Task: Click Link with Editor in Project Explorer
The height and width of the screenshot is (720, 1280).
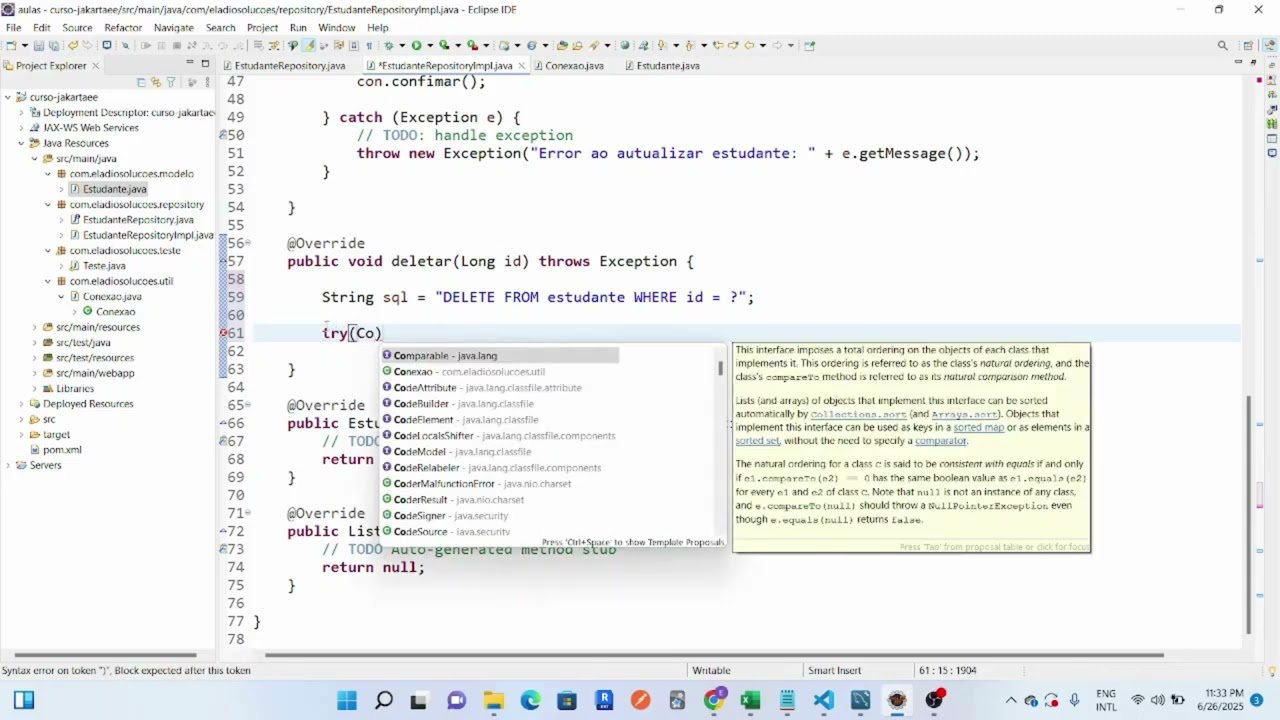Action: click(156, 82)
